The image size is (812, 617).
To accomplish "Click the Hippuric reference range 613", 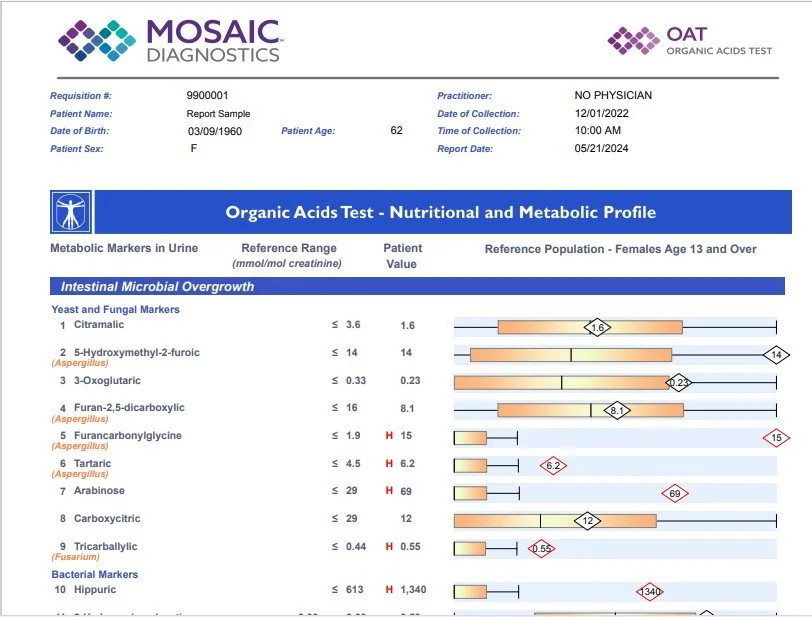I will tap(354, 590).
